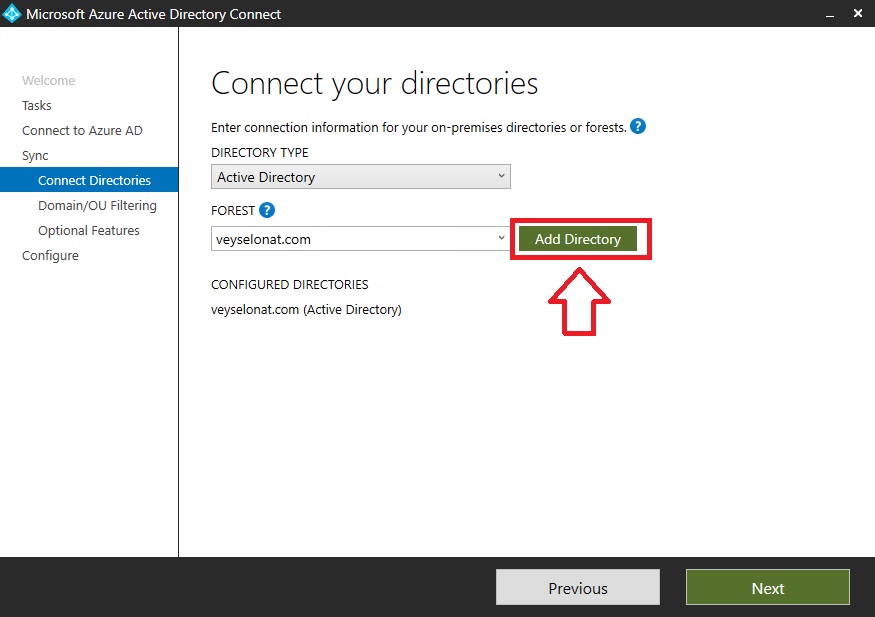Open the Connect to Azure AD step
This screenshot has height=617, width=875.
click(83, 131)
